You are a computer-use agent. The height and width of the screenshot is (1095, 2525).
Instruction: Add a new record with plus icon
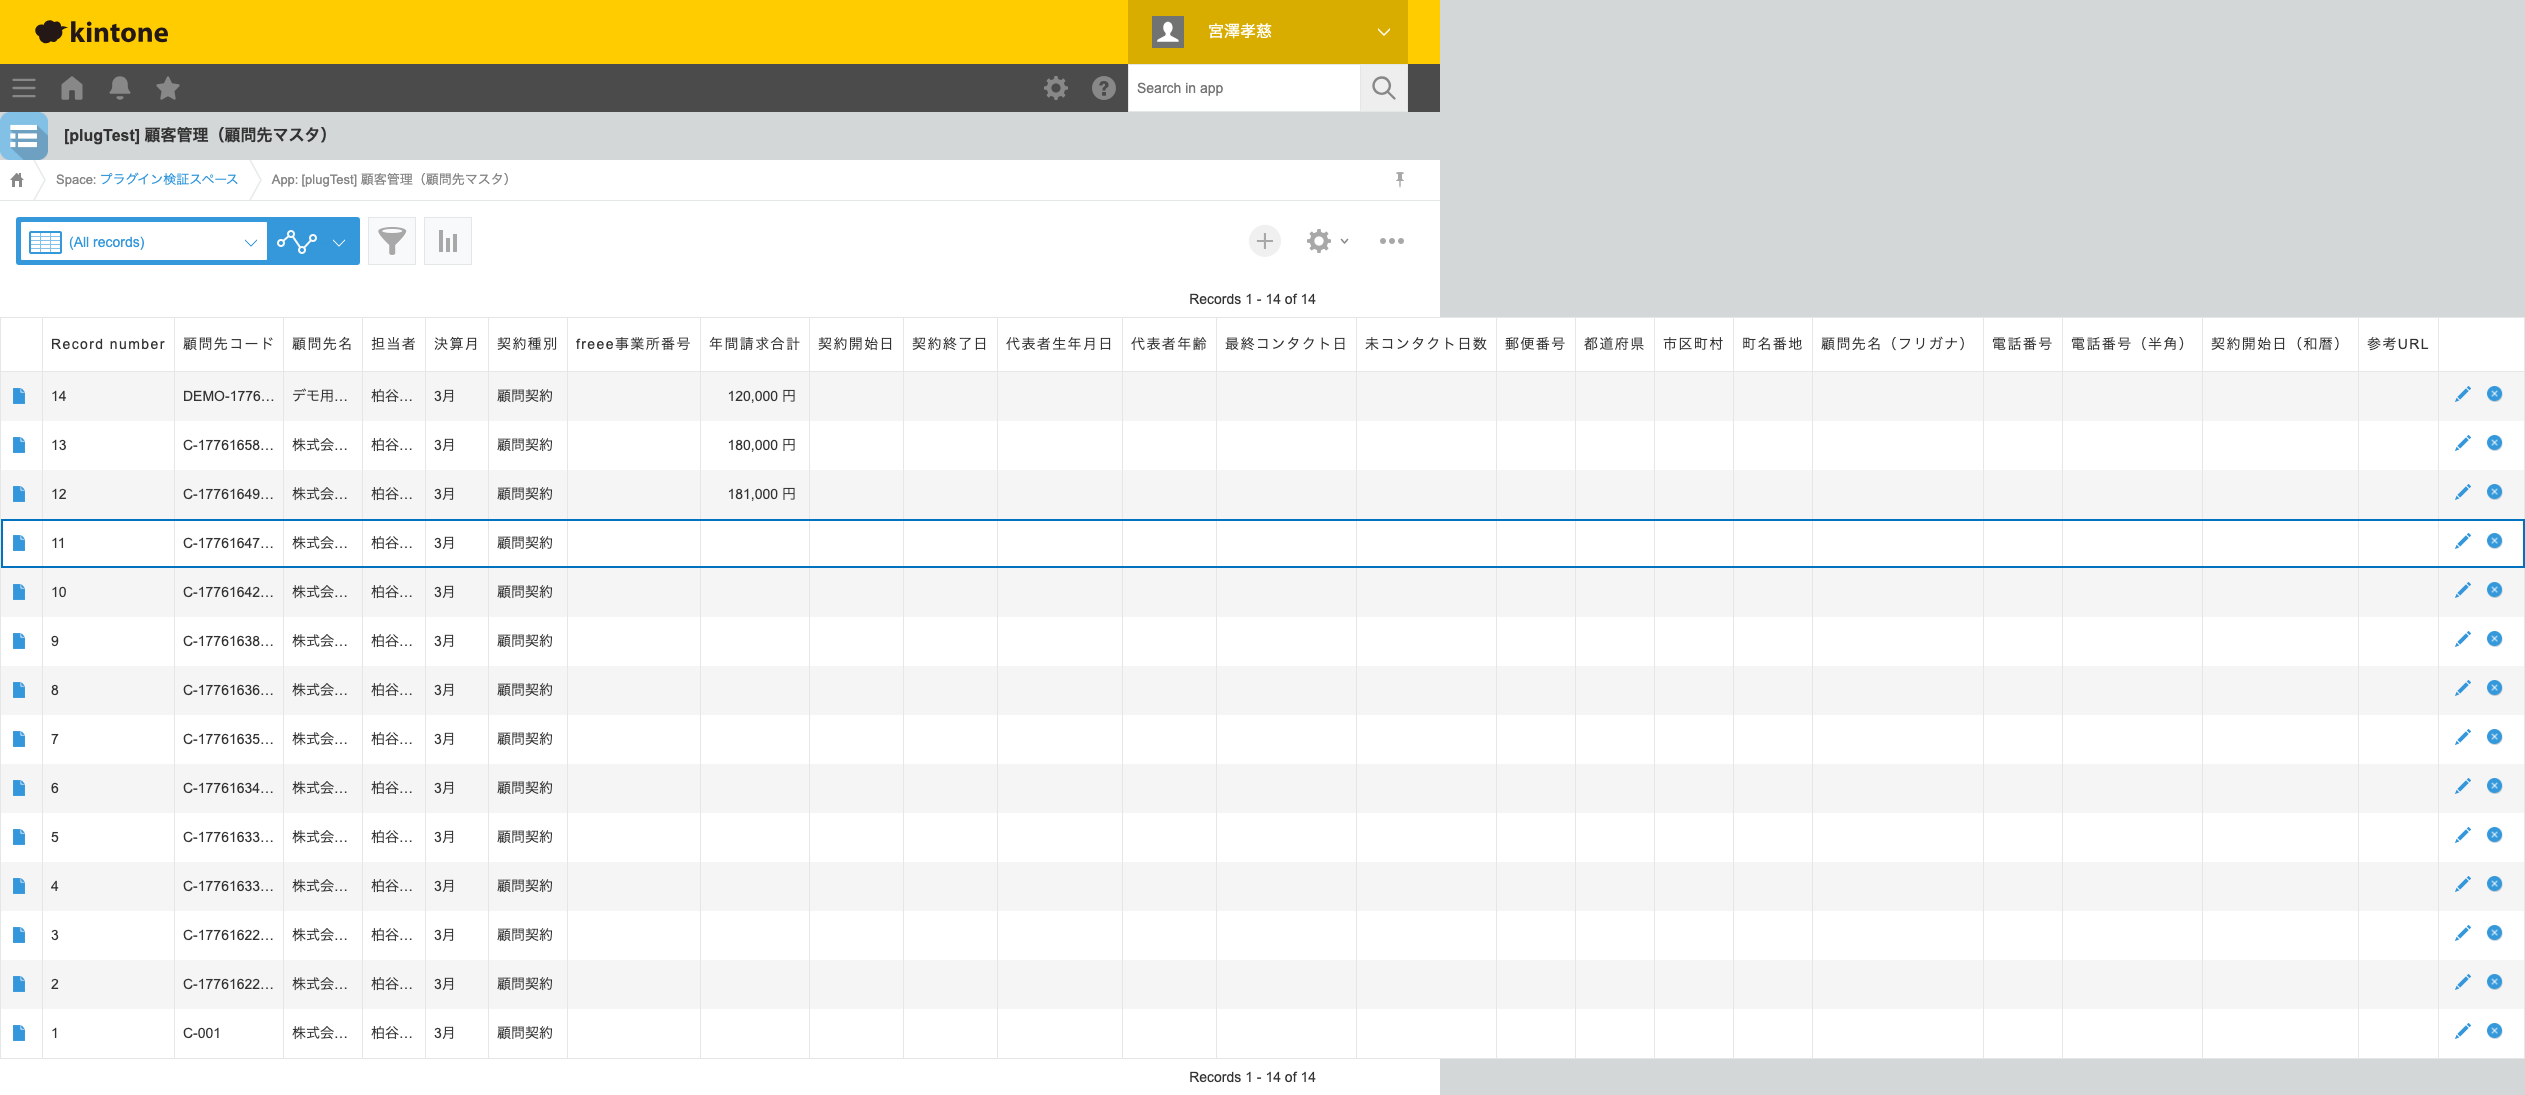tap(1265, 241)
